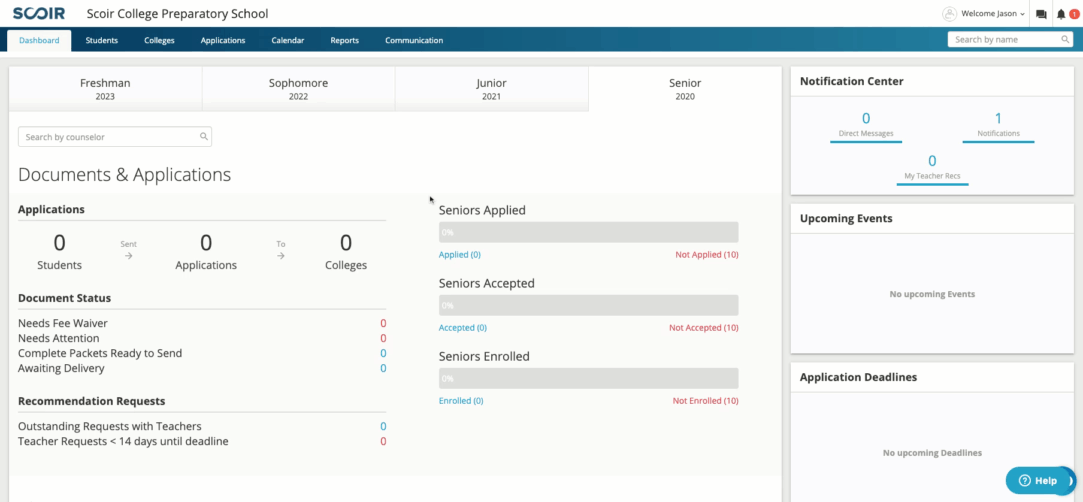Select the Senior 2020 tab
1083x502 pixels.
pos(685,89)
